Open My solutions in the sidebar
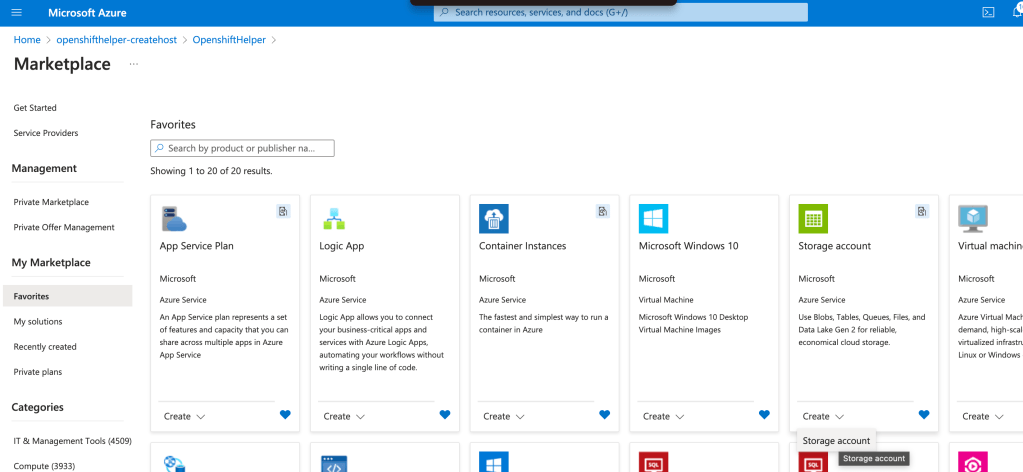The image size is (1023, 472). [x=38, y=322]
